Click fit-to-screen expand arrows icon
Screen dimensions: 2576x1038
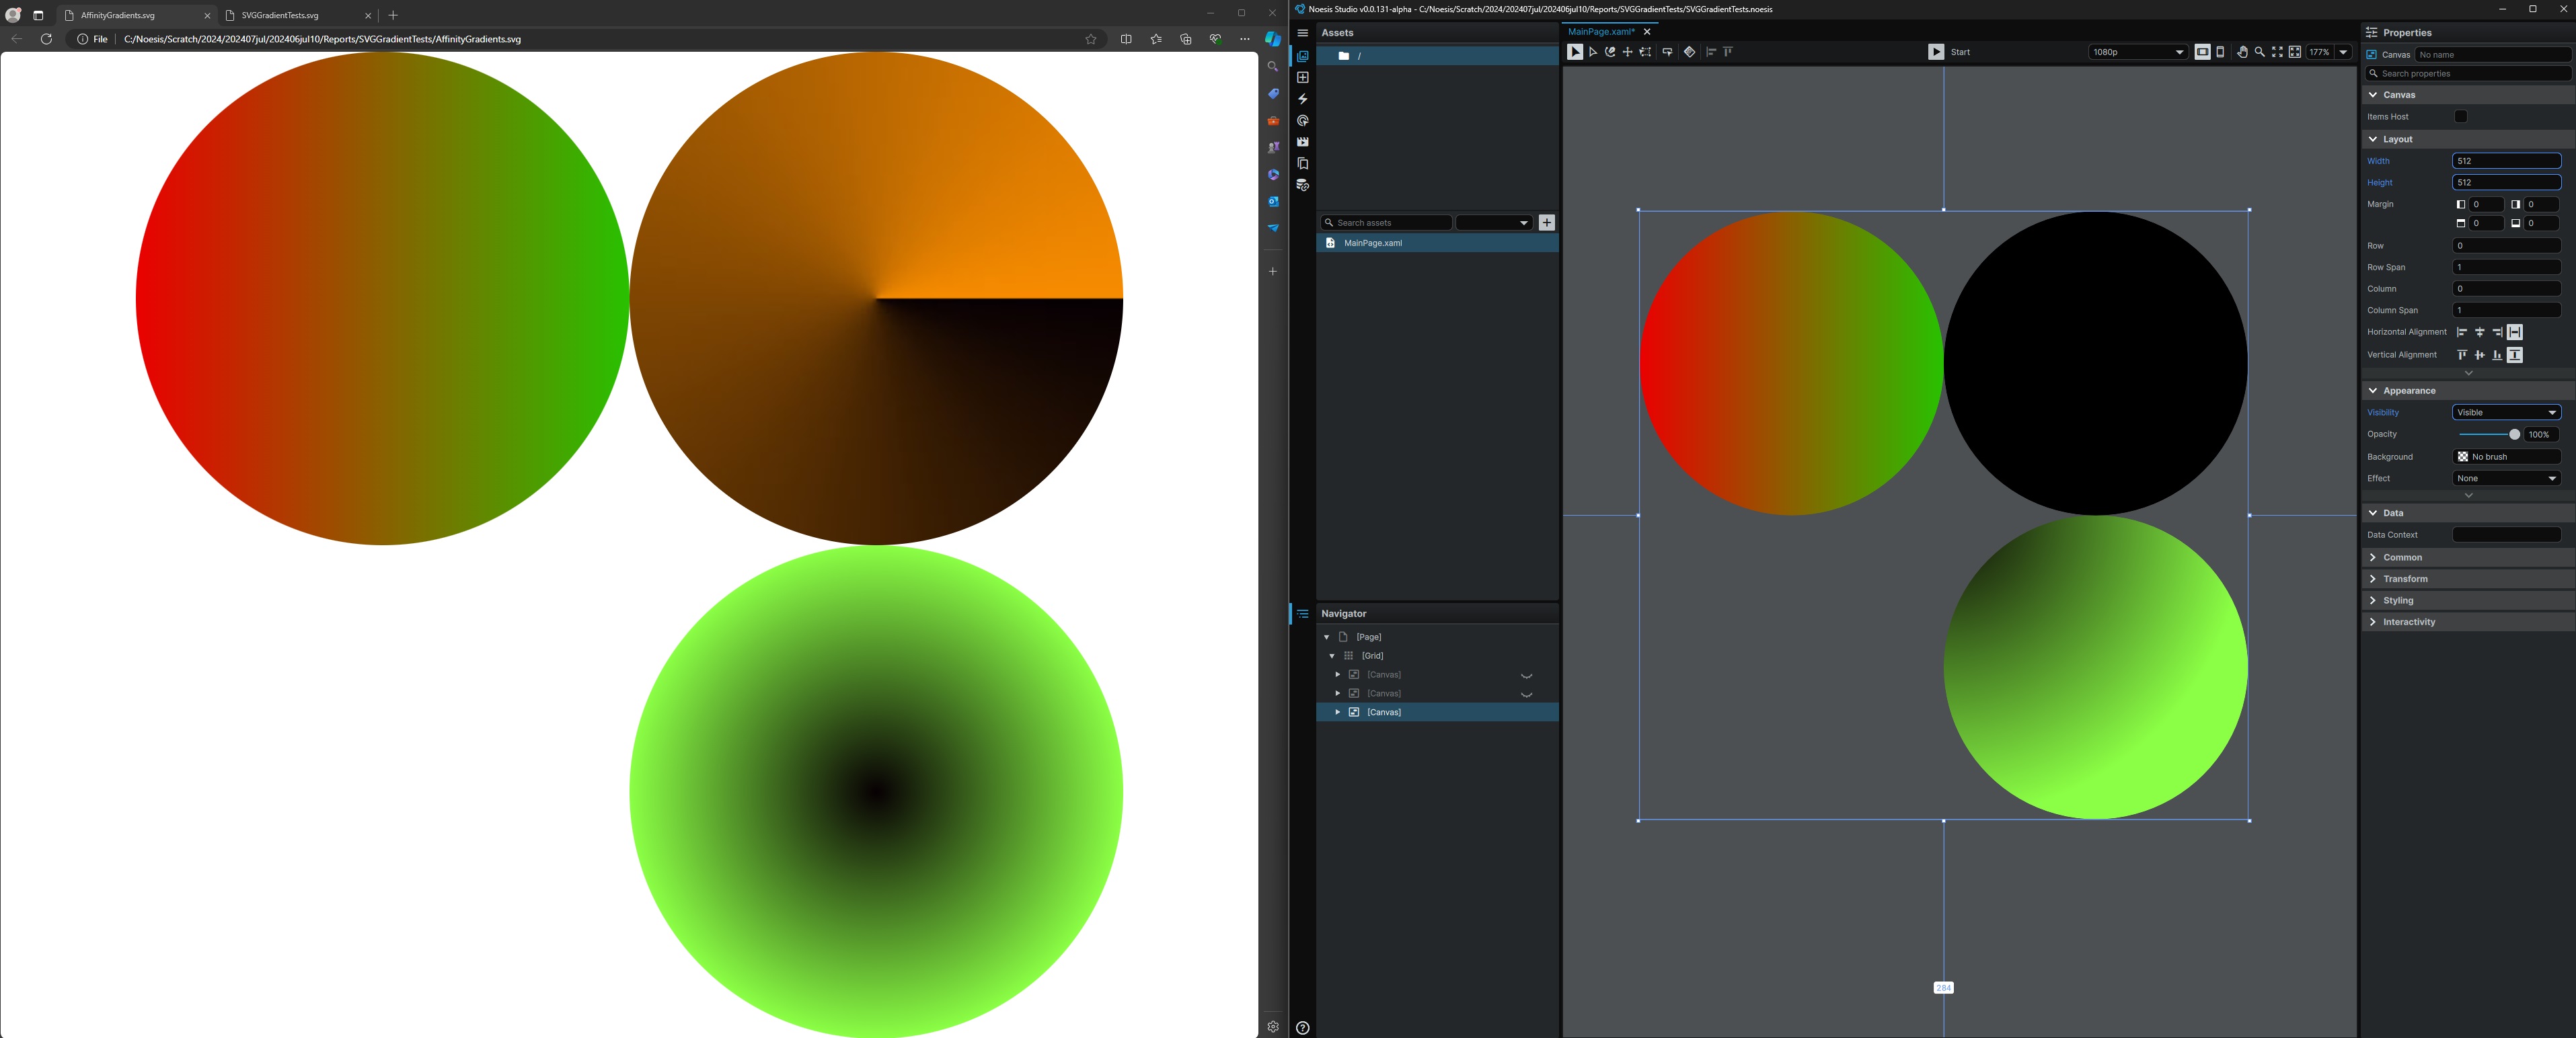(2277, 52)
